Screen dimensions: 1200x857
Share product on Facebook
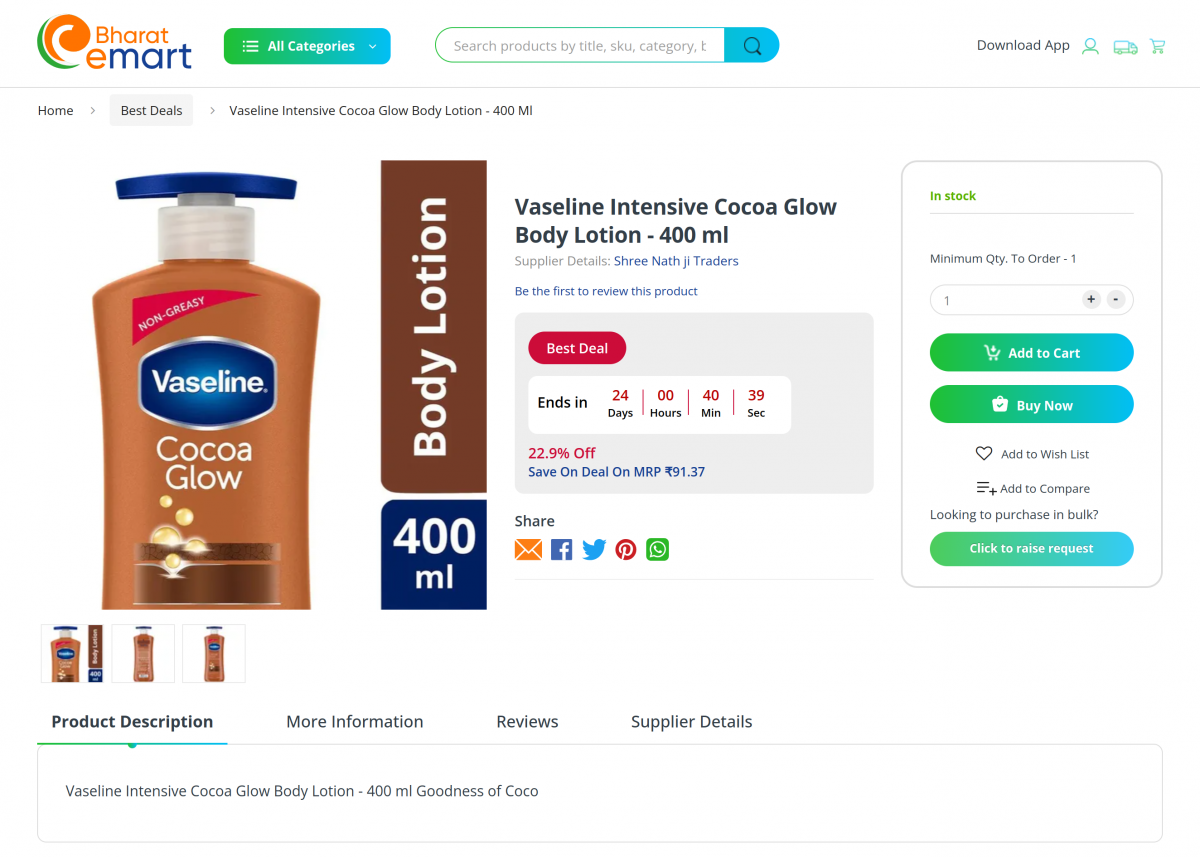point(562,549)
